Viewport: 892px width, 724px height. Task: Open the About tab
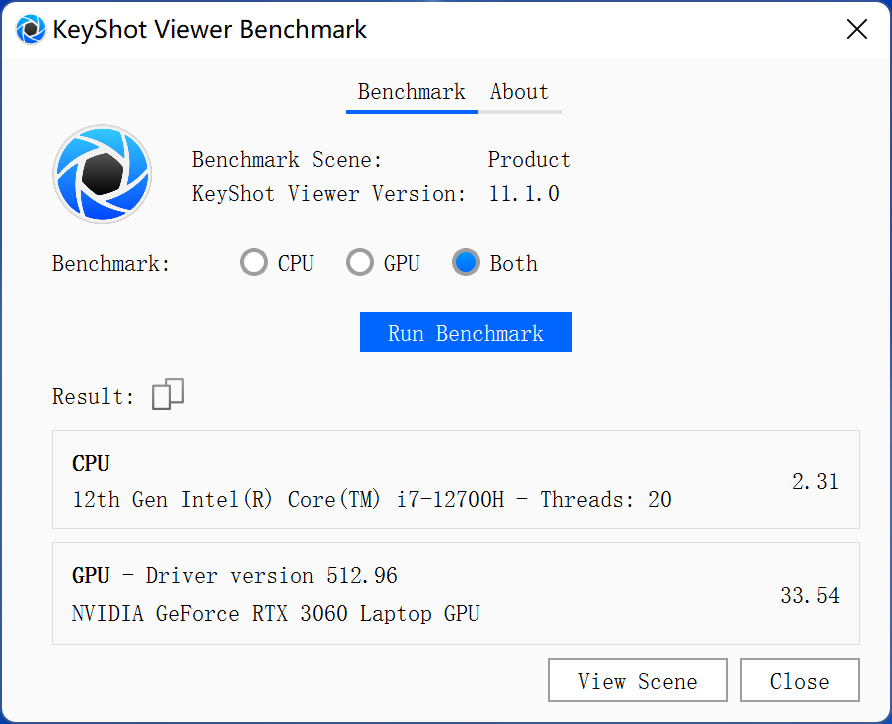(x=519, y=93)
